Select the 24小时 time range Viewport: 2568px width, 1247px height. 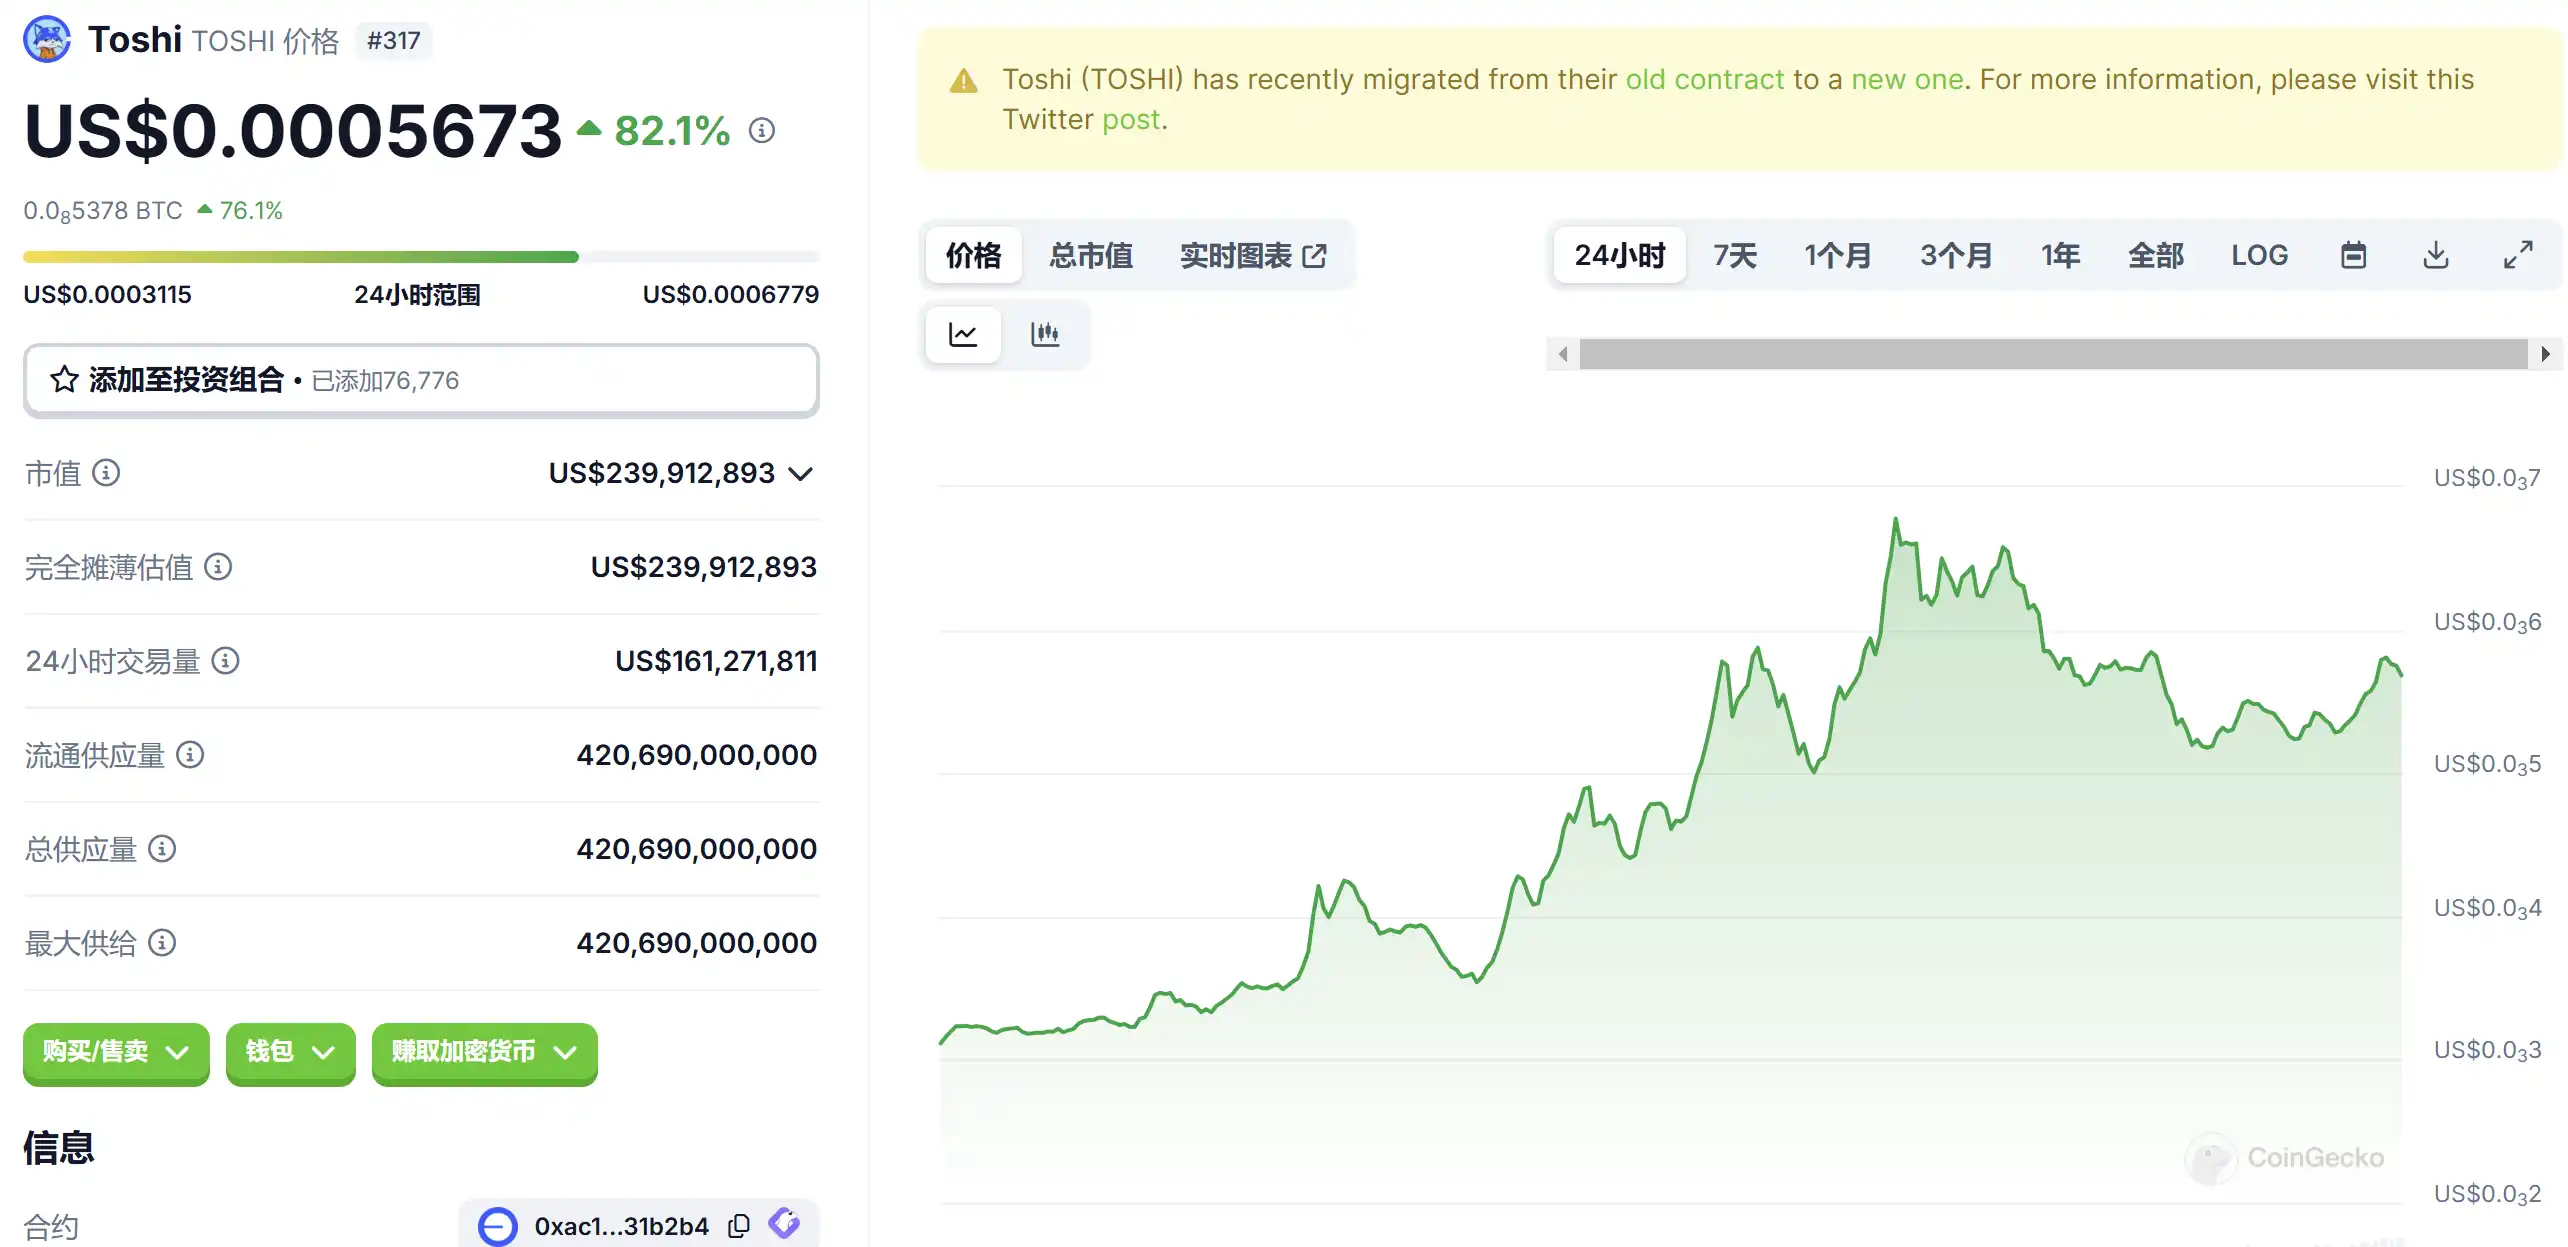pyautogui.click(x=1619, y=255)
